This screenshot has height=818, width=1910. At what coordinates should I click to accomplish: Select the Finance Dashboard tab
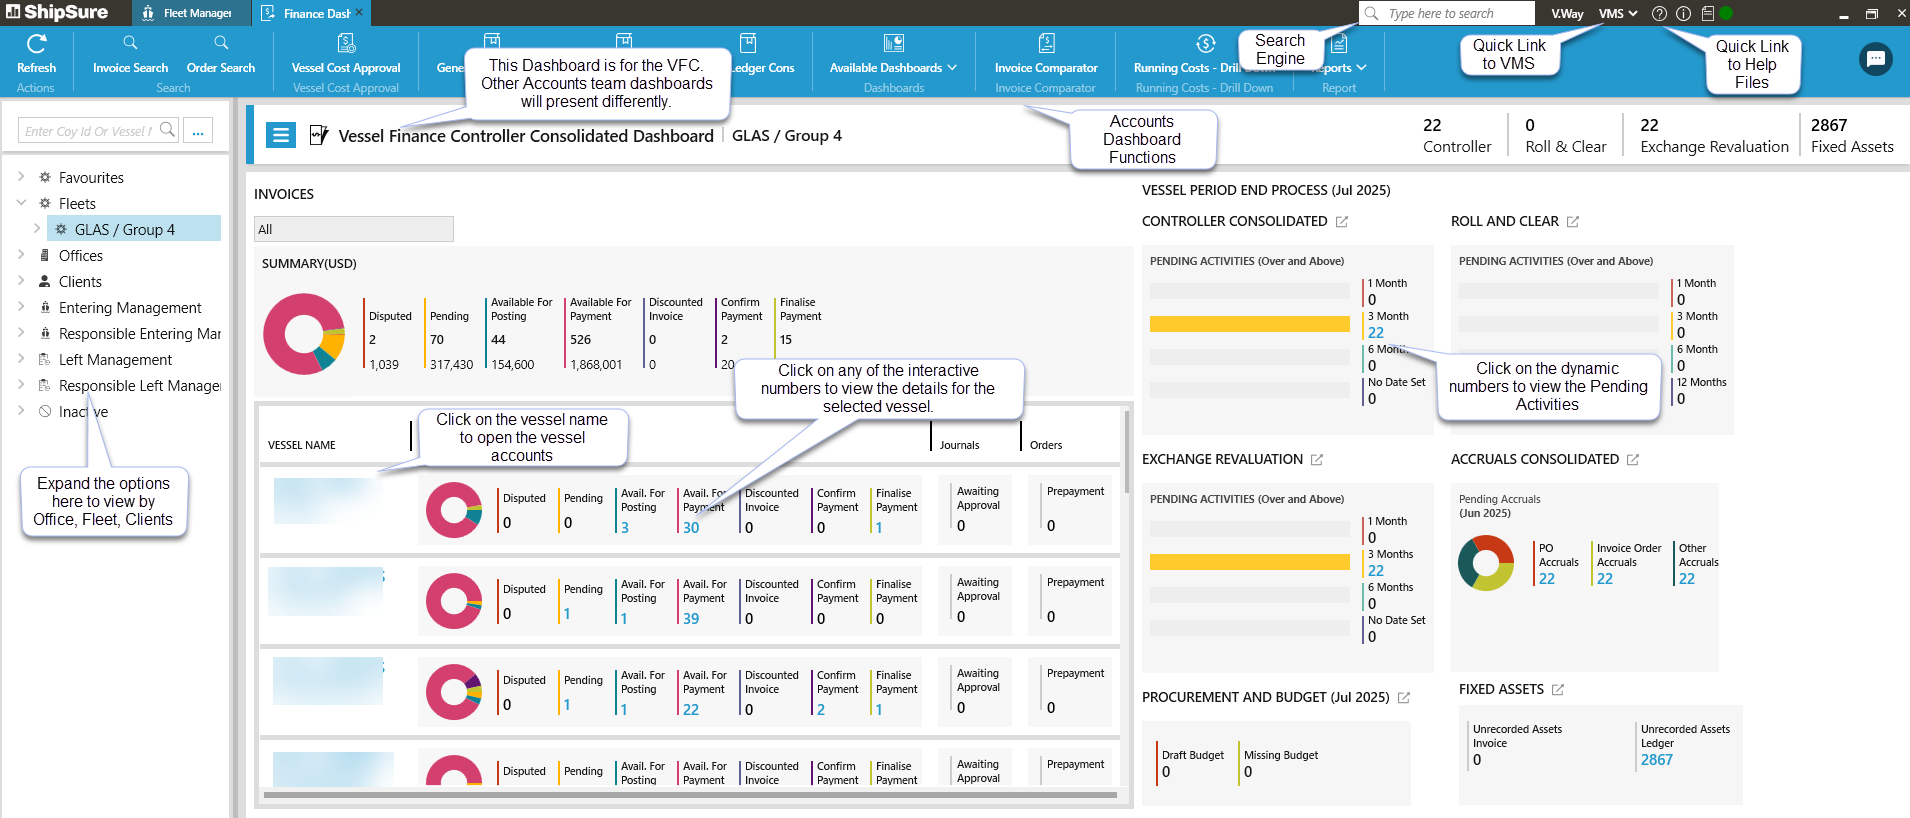310,13
